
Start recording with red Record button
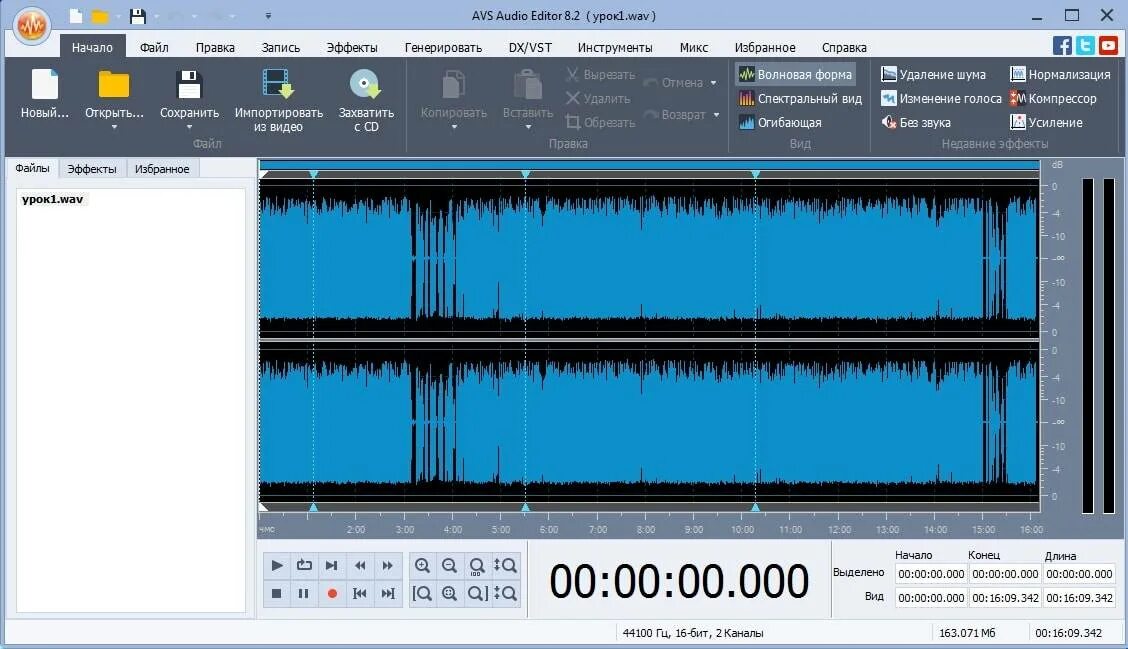coord(332,594)
